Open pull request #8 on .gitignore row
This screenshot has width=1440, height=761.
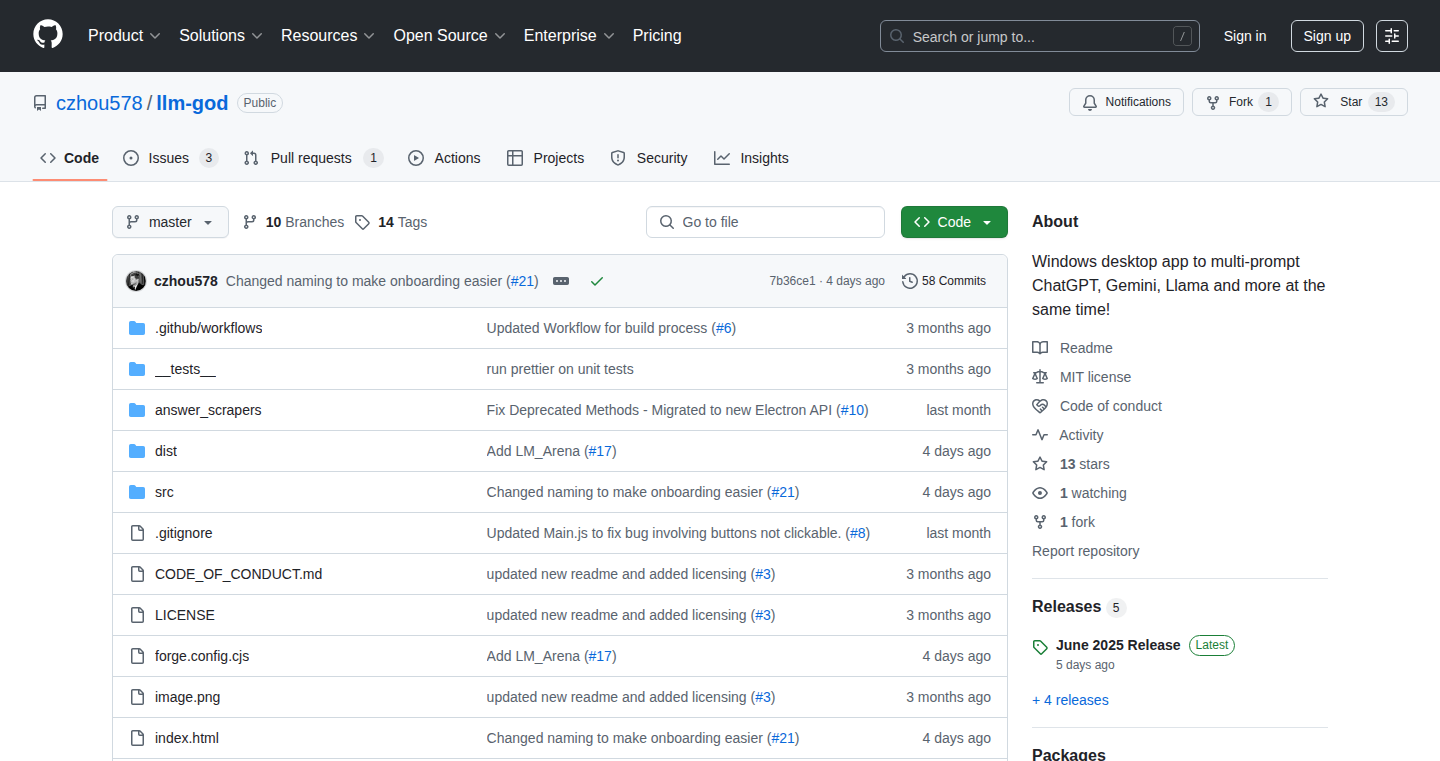858,533
